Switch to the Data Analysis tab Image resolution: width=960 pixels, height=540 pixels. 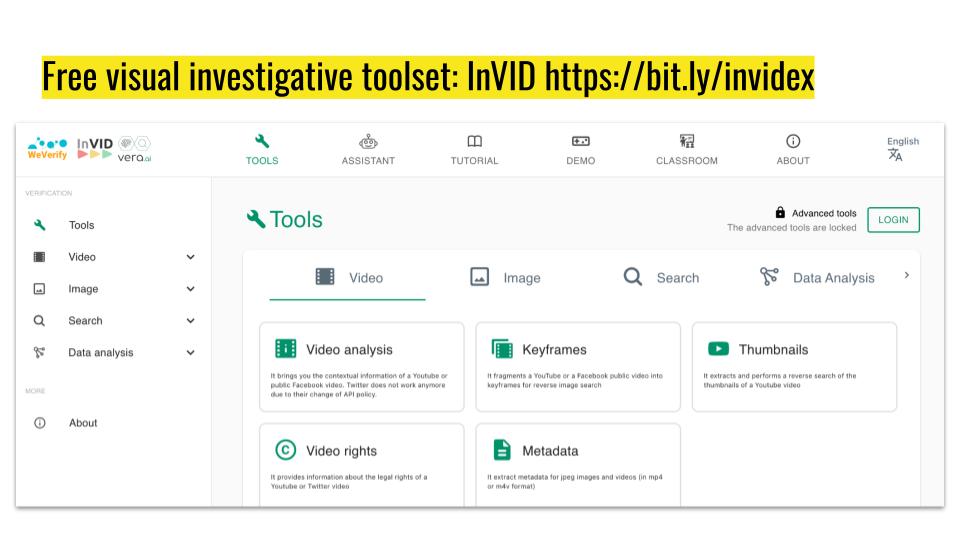point(817,278)
